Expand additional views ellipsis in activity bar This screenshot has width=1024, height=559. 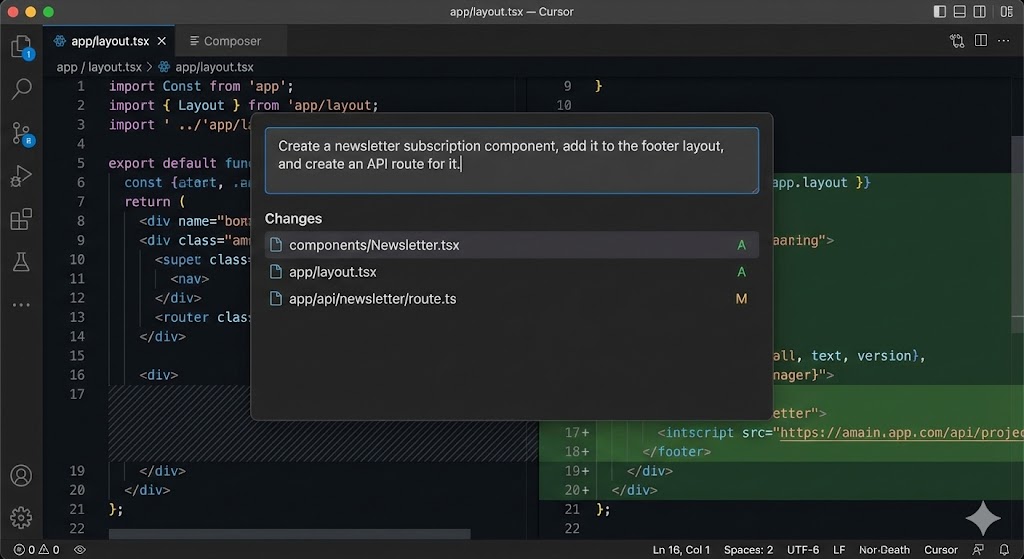(21, 305)
